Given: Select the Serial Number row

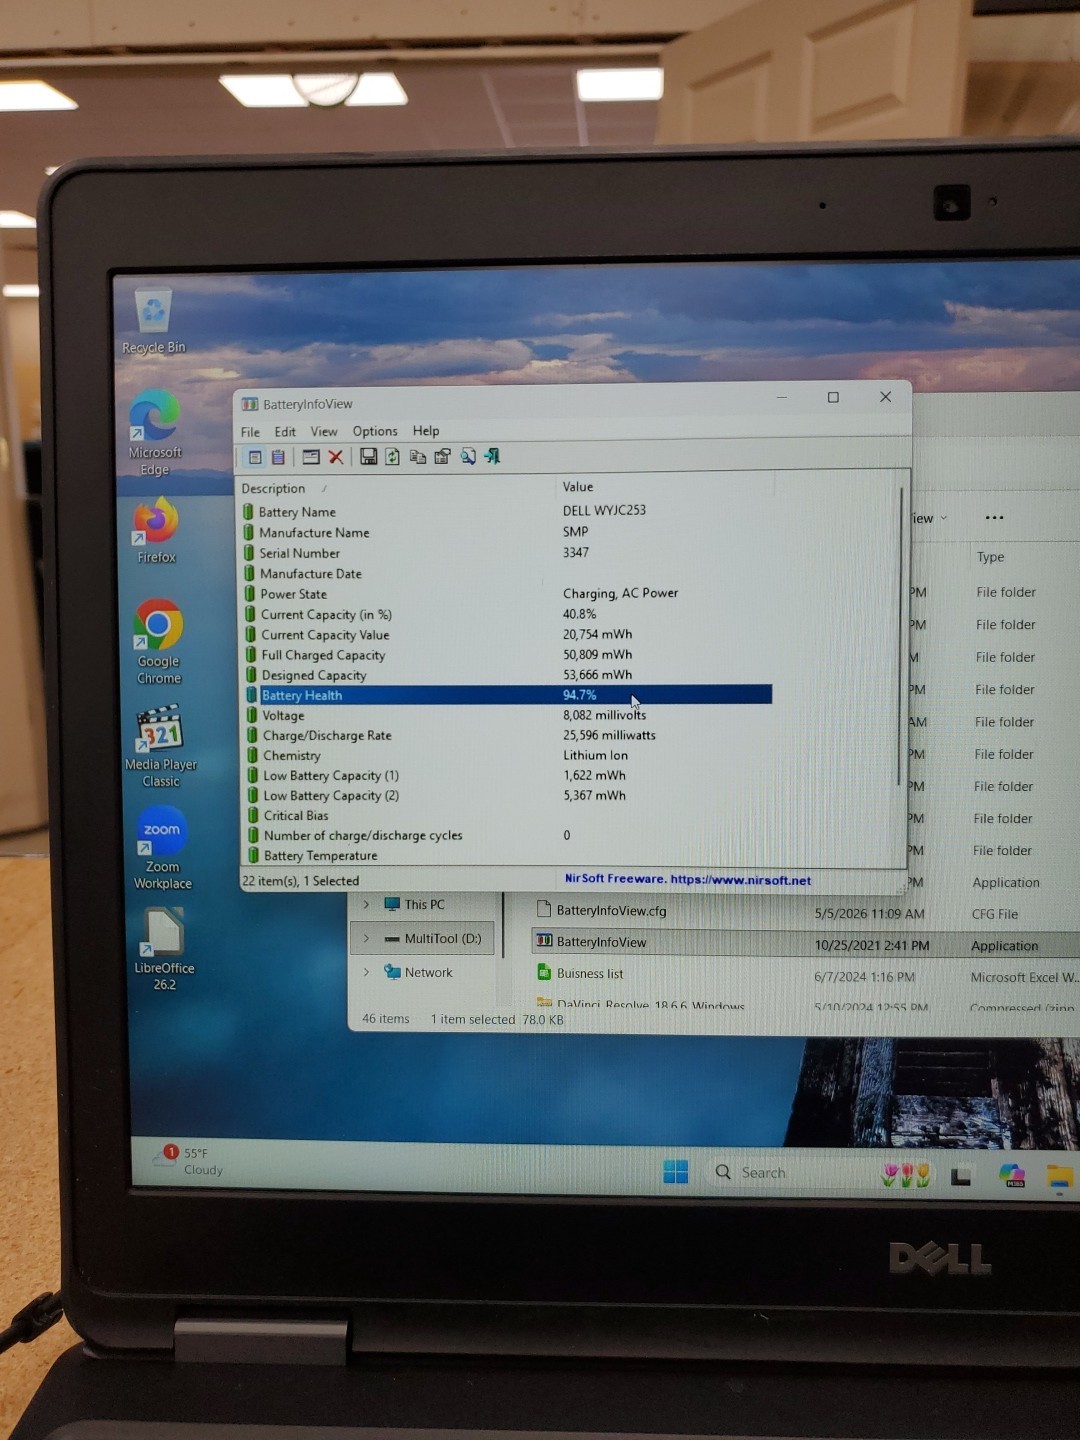Looking at the screenshot, I should (506, 553).
